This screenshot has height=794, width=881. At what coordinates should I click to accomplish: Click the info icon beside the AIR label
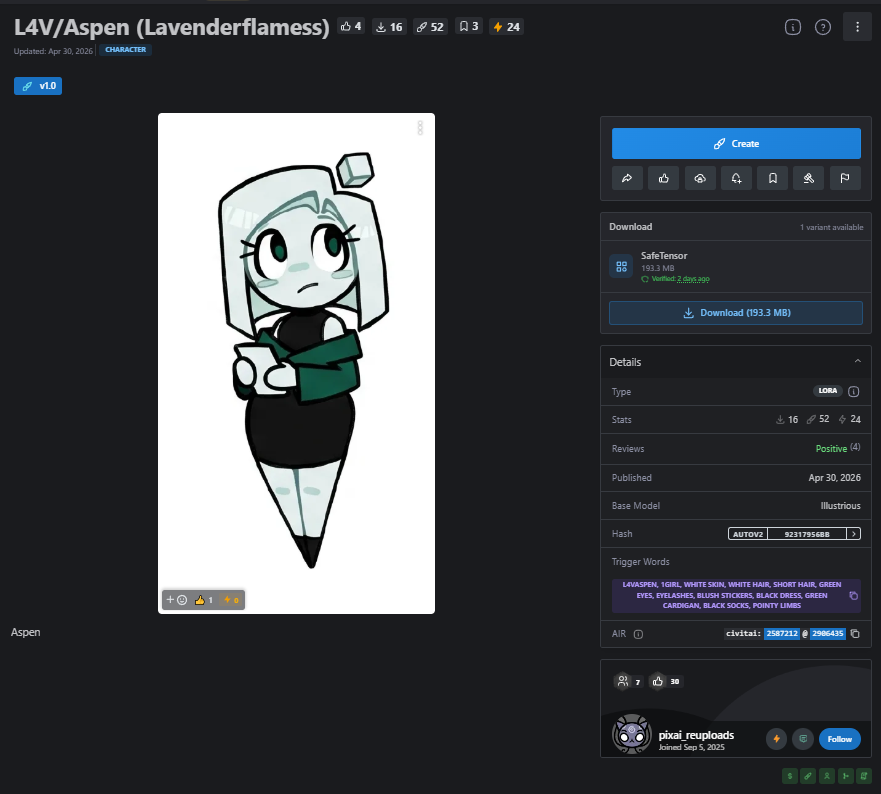[x=638, y=634]
